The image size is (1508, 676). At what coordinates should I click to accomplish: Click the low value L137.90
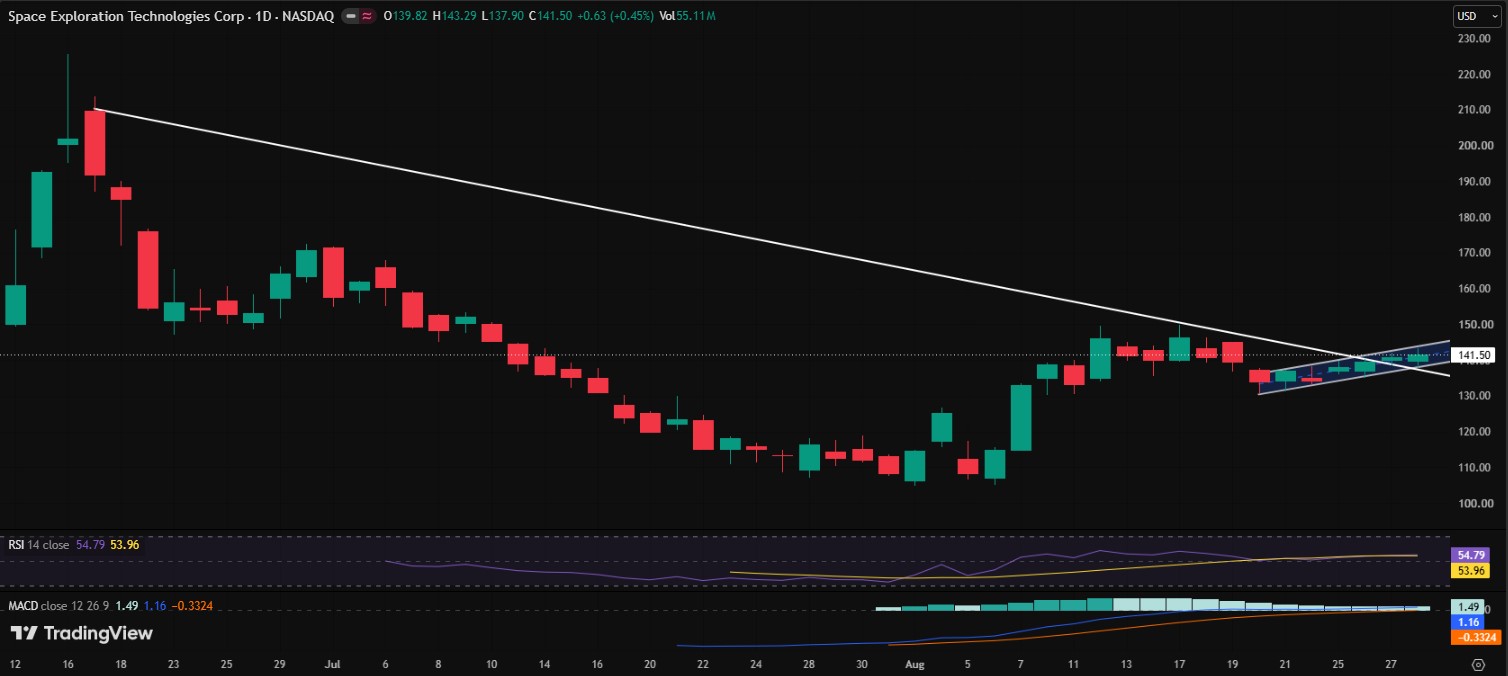503,17
